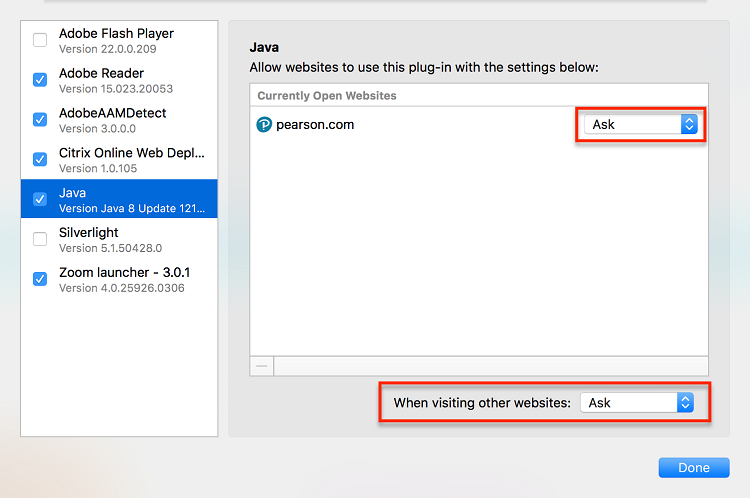This screenshot has width=750, height=498.
Task: Enable the Silverlight plug-in checkbox
Action: (x=40, y=239)
